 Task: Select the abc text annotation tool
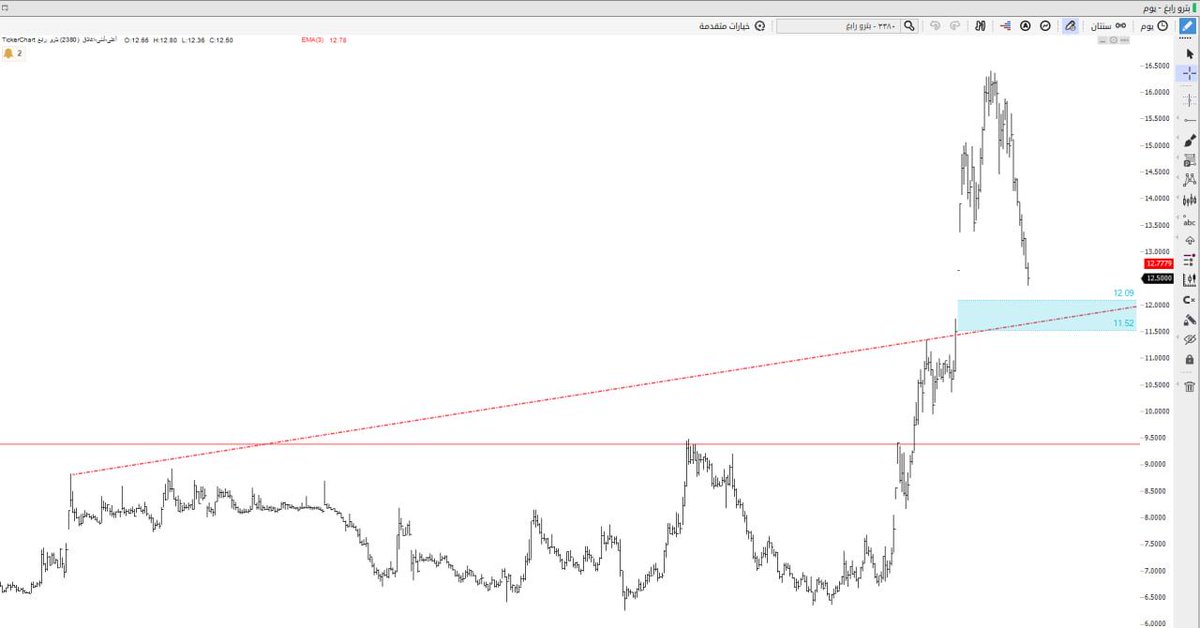1189,222
